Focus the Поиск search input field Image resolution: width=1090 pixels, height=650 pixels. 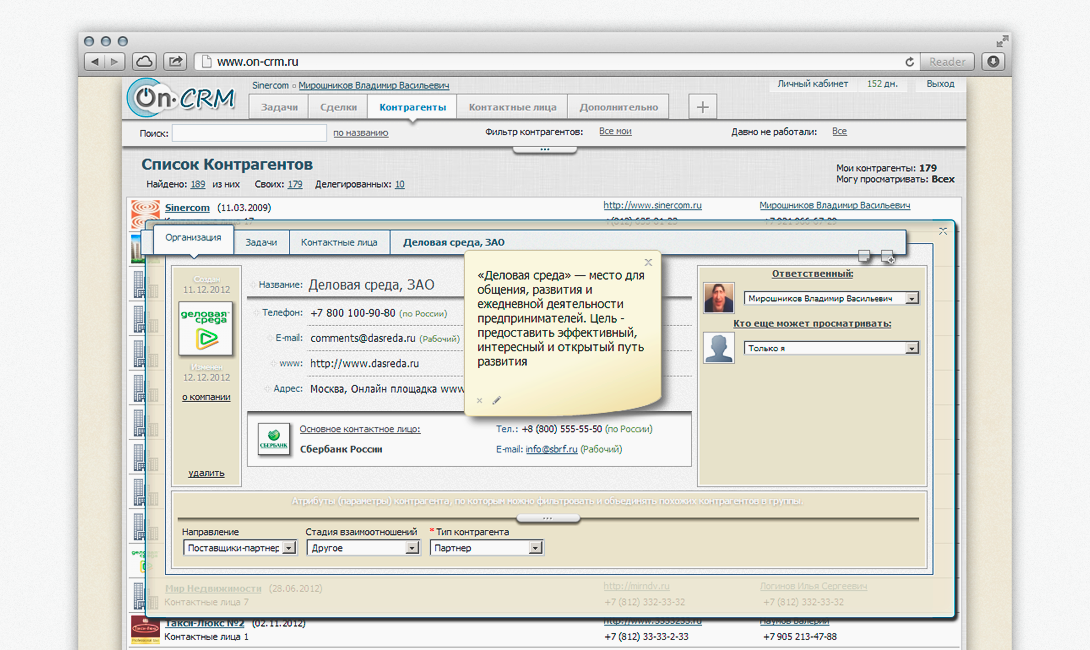pyautogui.click(x=250, y=133)
